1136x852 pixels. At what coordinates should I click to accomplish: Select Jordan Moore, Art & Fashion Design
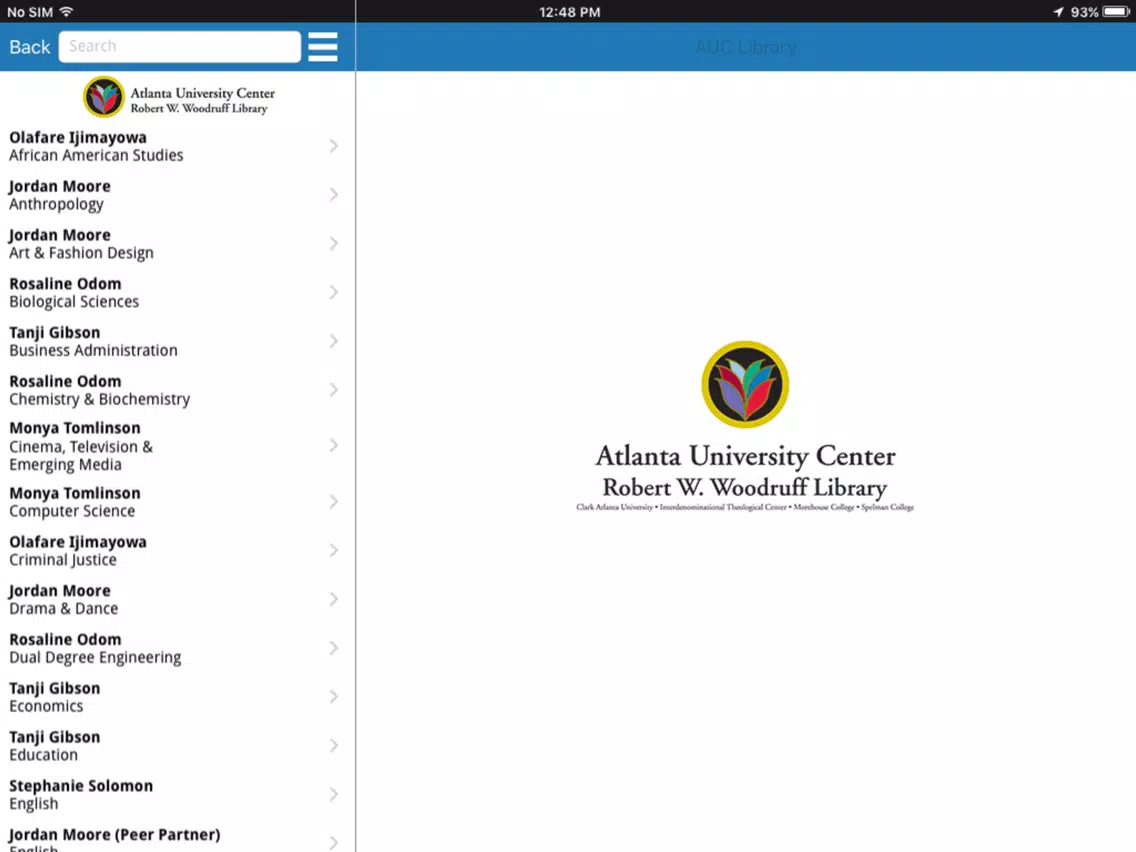(x=178, y=243)
